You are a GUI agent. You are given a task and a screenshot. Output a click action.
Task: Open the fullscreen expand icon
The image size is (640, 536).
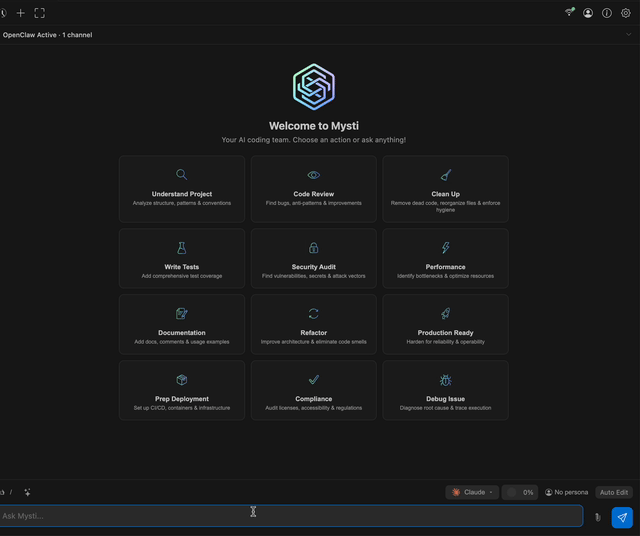40,13
